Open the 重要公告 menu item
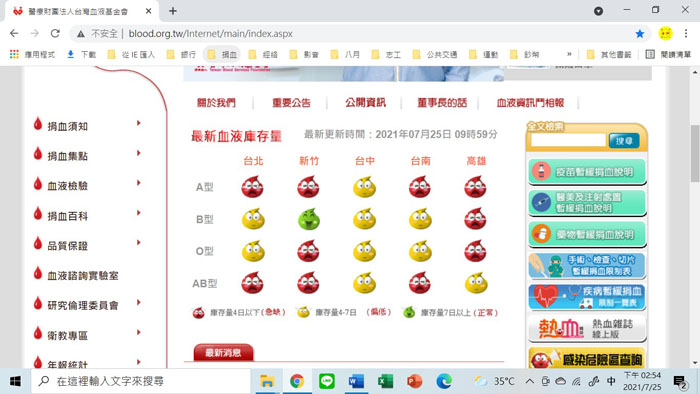The image size is (700, 394). (x=291, y=103)
